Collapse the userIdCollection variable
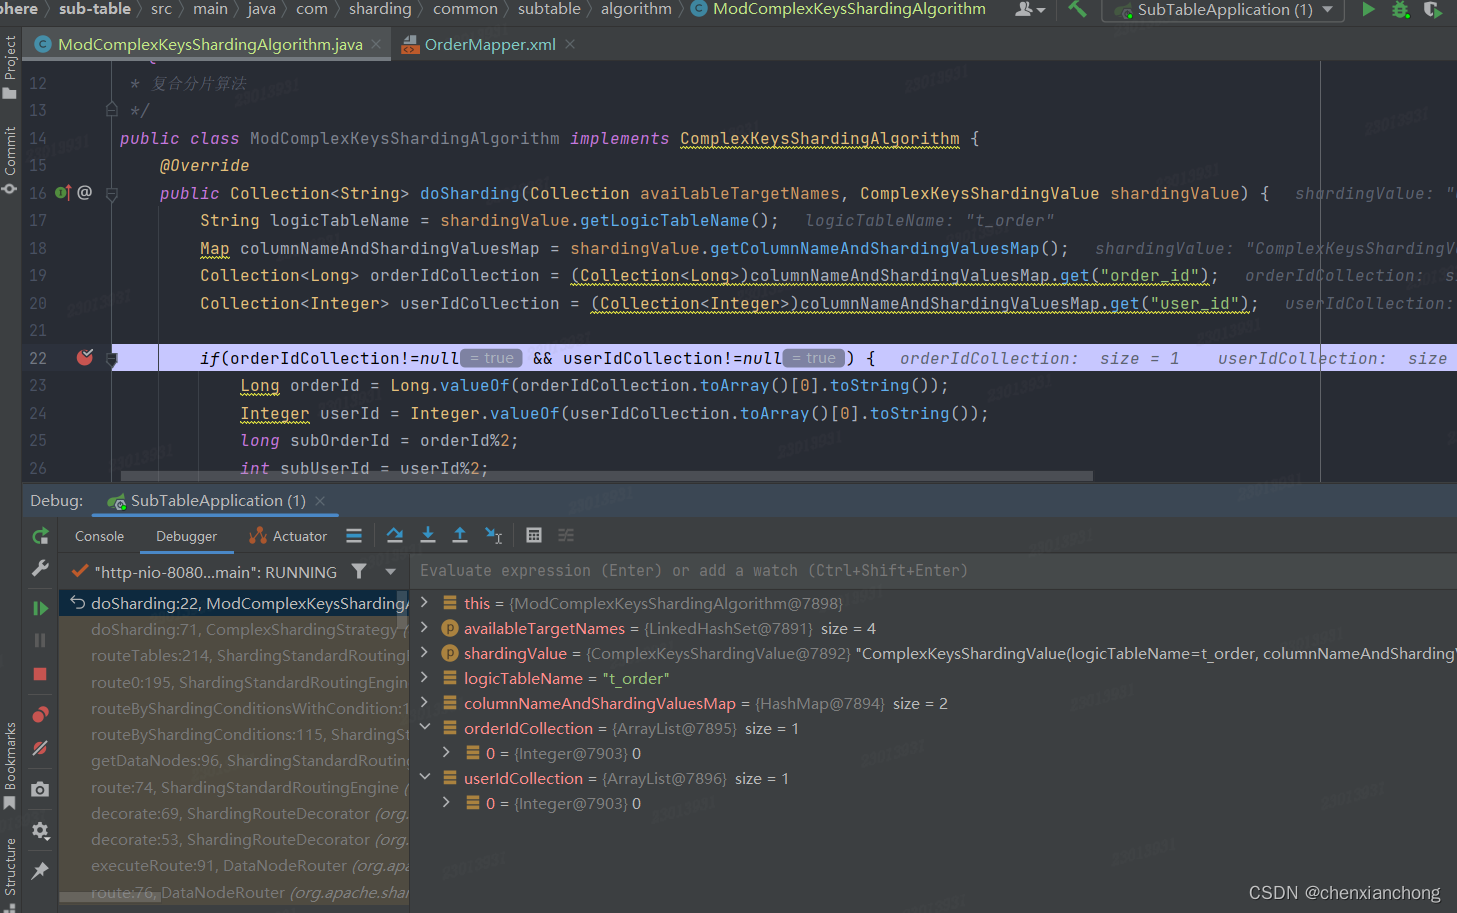The height and width of the screenshot is (913, 1457). click(424, 777)
